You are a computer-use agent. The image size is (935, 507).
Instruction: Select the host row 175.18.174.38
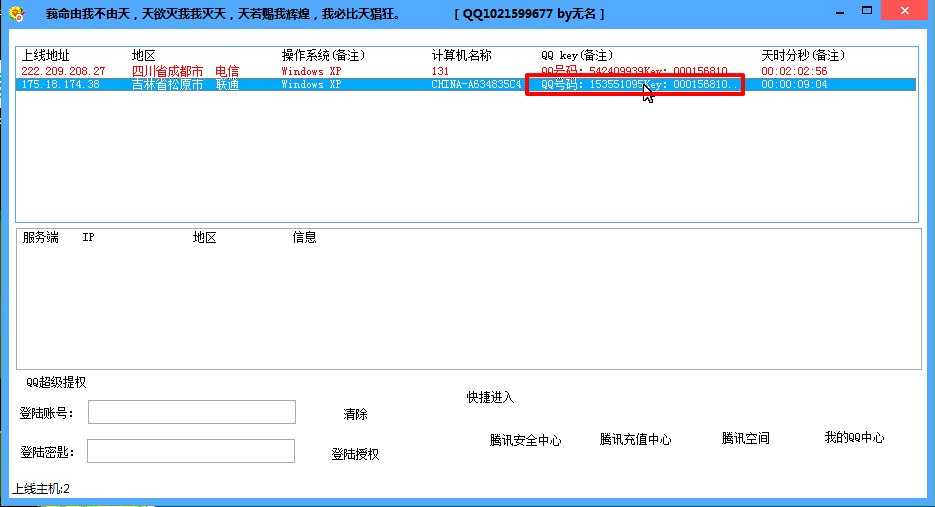tap(466, 84)
